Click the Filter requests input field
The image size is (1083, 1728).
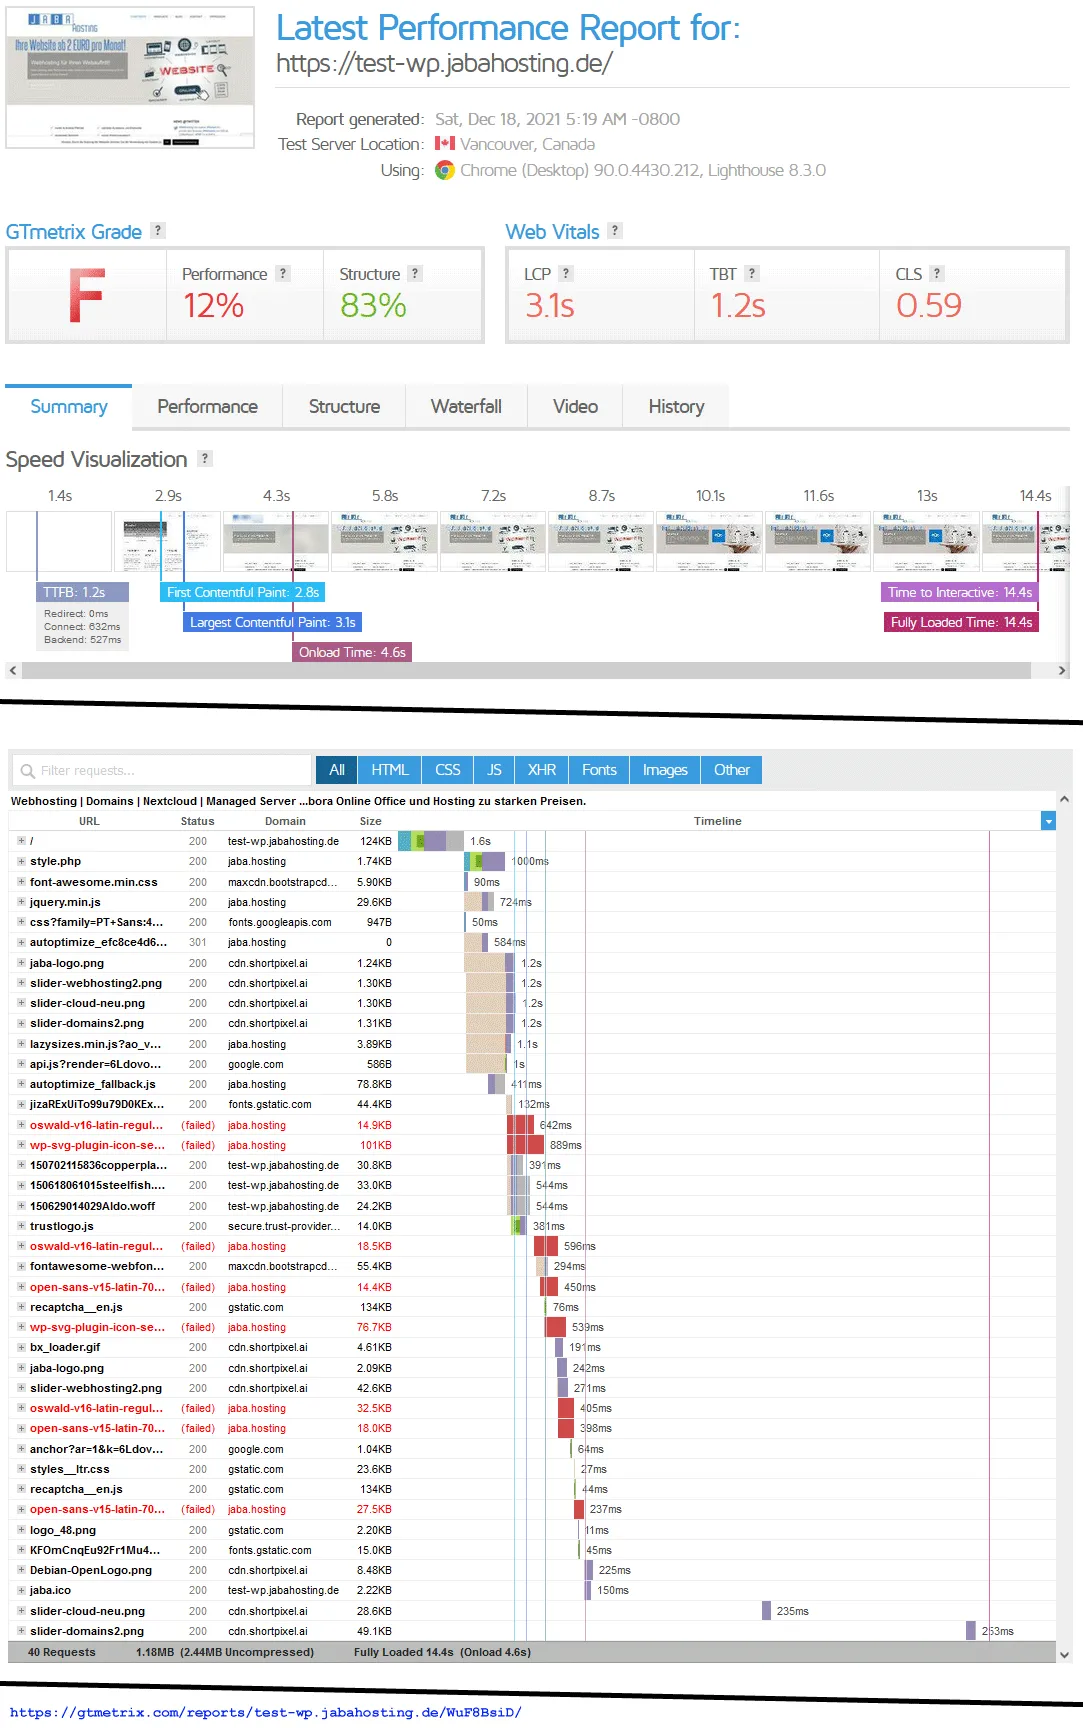click(162, 770)
